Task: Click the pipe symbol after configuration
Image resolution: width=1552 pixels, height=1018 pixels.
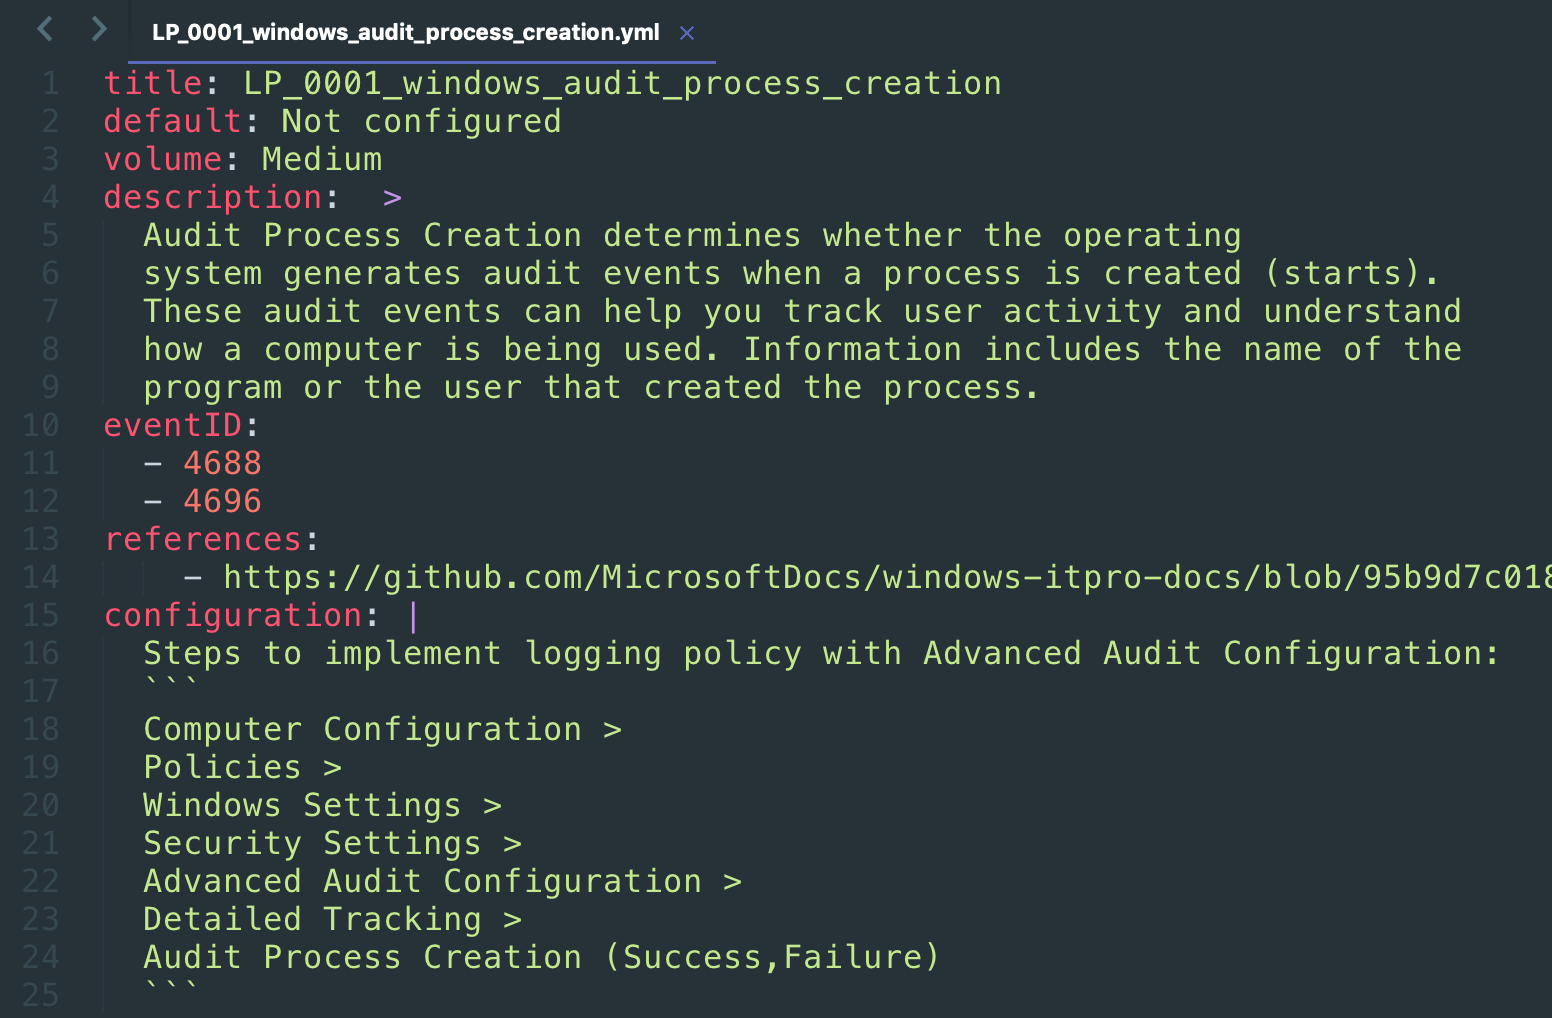Action: (x=413, y=616)
